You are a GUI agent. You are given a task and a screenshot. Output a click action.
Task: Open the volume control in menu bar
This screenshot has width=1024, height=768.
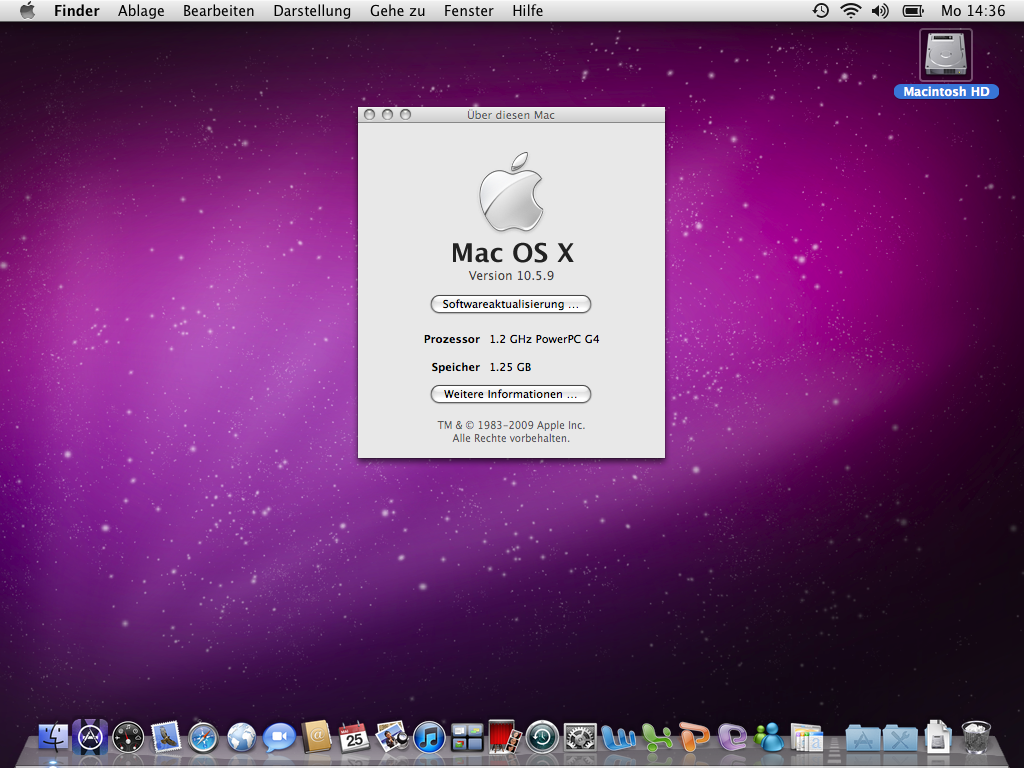[x=880, y=10]
